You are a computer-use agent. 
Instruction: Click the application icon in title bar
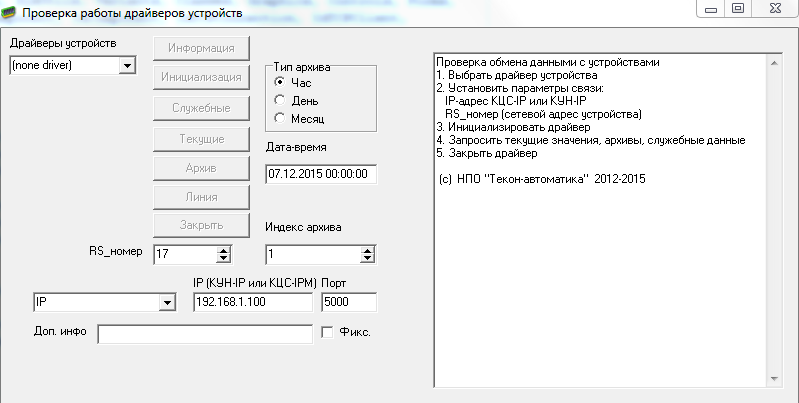click(10, 12)
